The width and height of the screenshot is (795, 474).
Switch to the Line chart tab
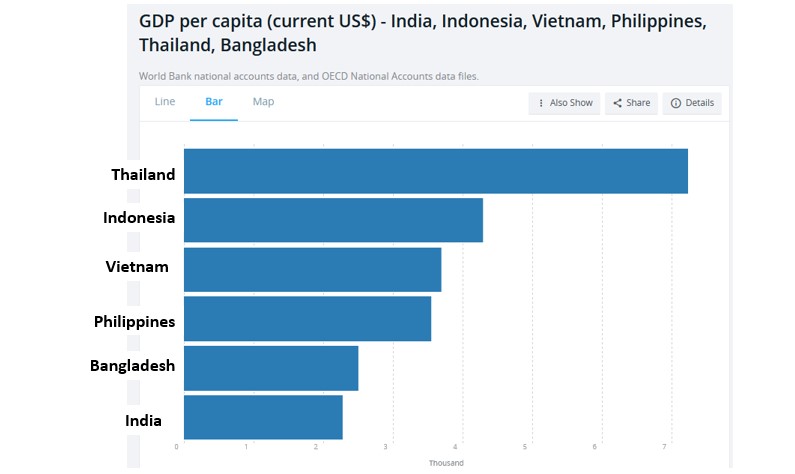click(165, 102)
